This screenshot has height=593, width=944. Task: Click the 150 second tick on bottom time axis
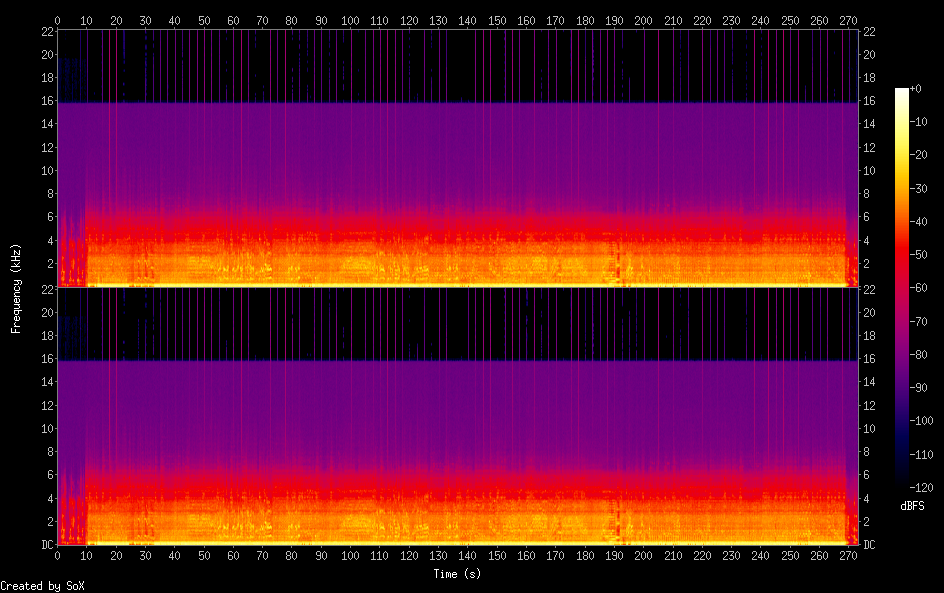click(497, 555)
